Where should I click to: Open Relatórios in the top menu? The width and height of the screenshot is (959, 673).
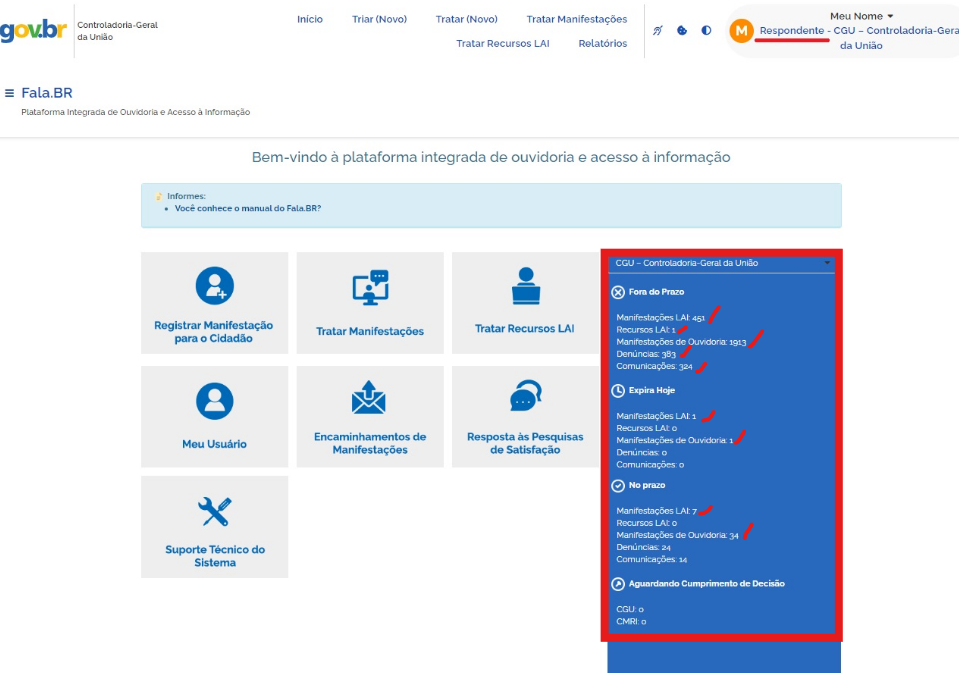[x=602, y=43]
